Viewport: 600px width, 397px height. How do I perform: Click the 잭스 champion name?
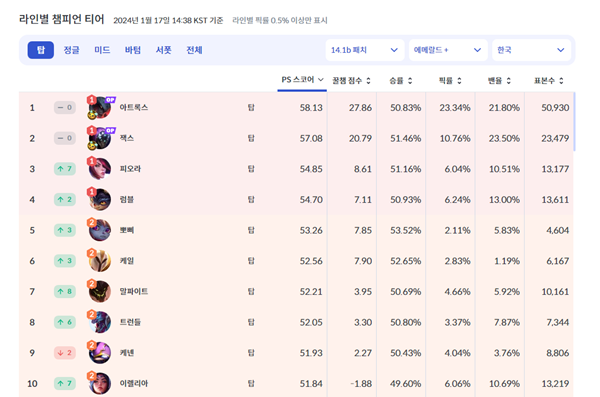coord(127,138)
